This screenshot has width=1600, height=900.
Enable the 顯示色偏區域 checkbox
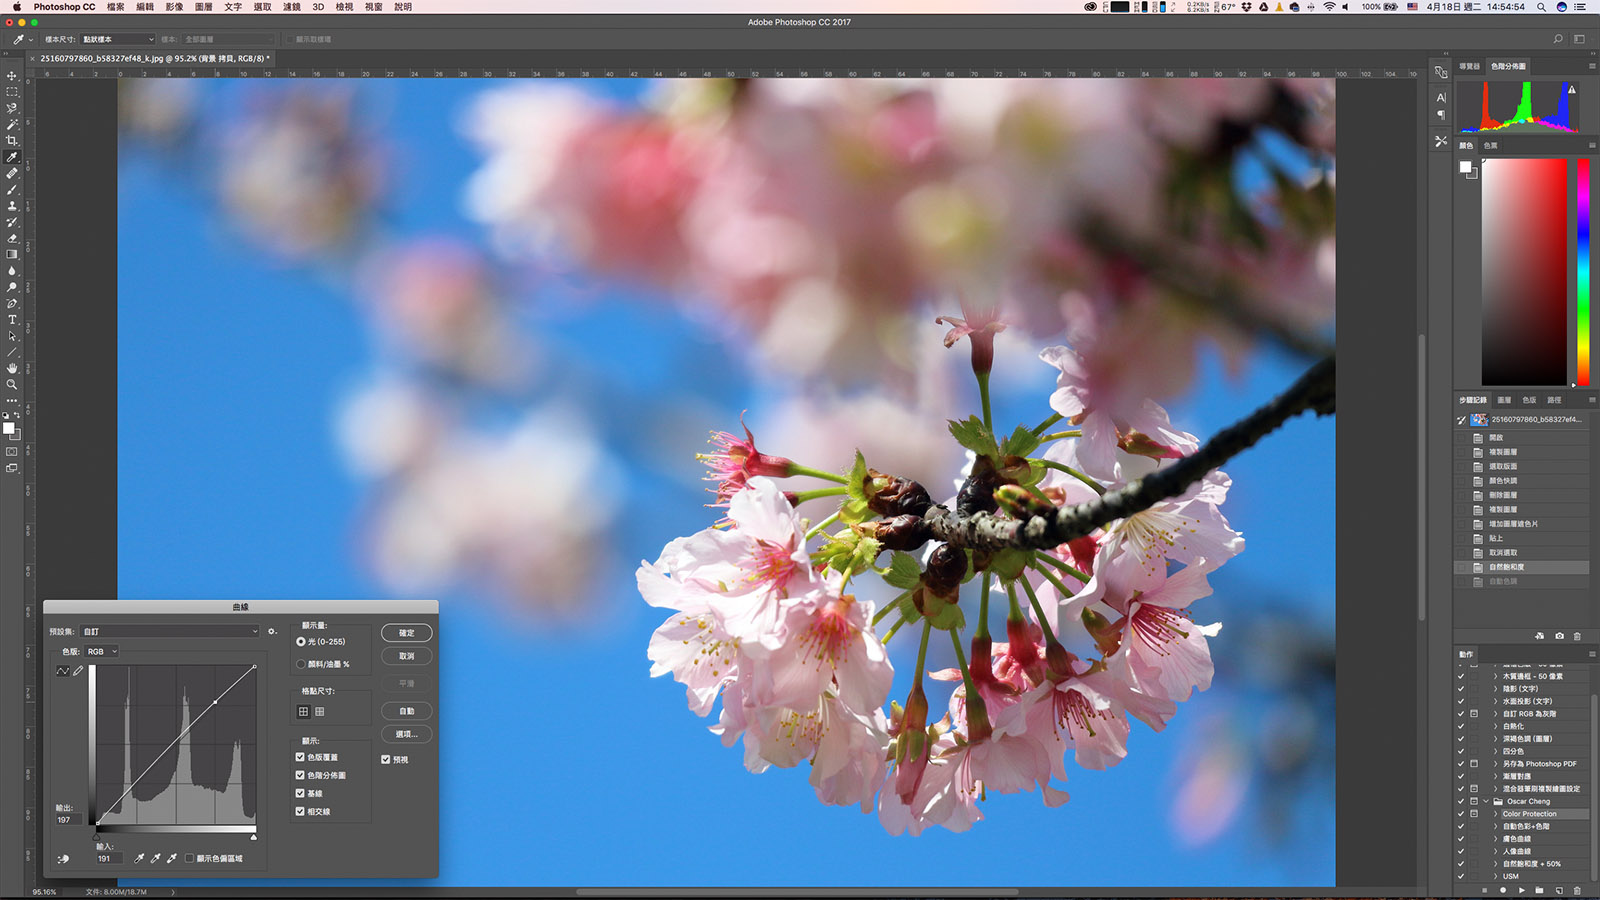tap(189, 858)
